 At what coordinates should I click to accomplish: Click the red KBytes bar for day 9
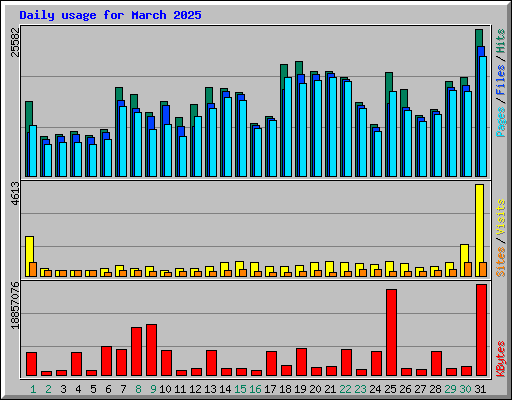152,350
